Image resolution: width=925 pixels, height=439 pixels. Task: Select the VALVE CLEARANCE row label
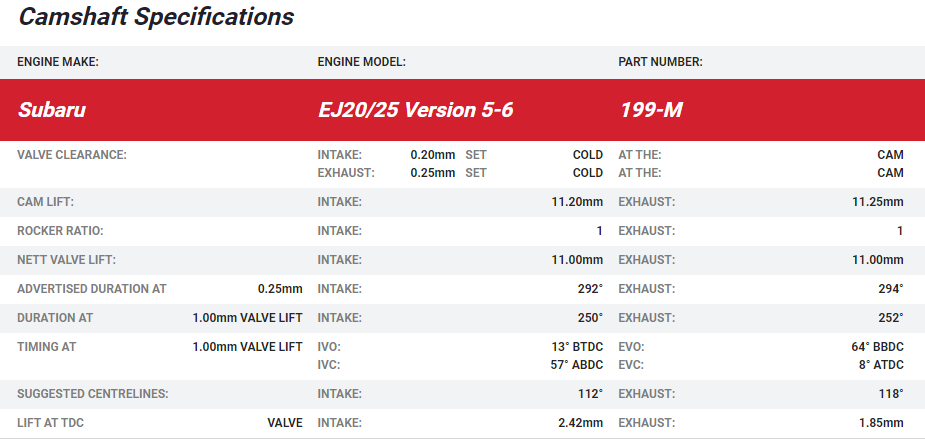[73, 155]
